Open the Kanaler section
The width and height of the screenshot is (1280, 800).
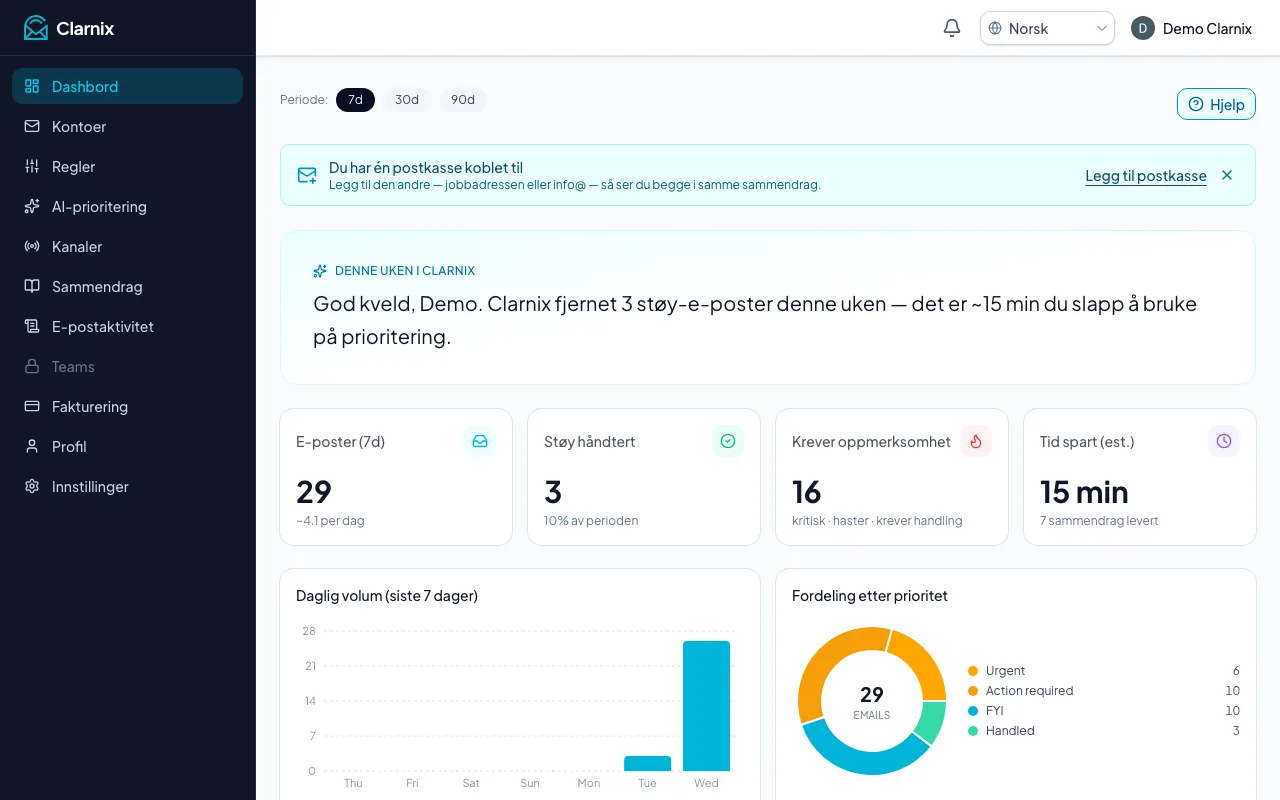coord(127,246)
